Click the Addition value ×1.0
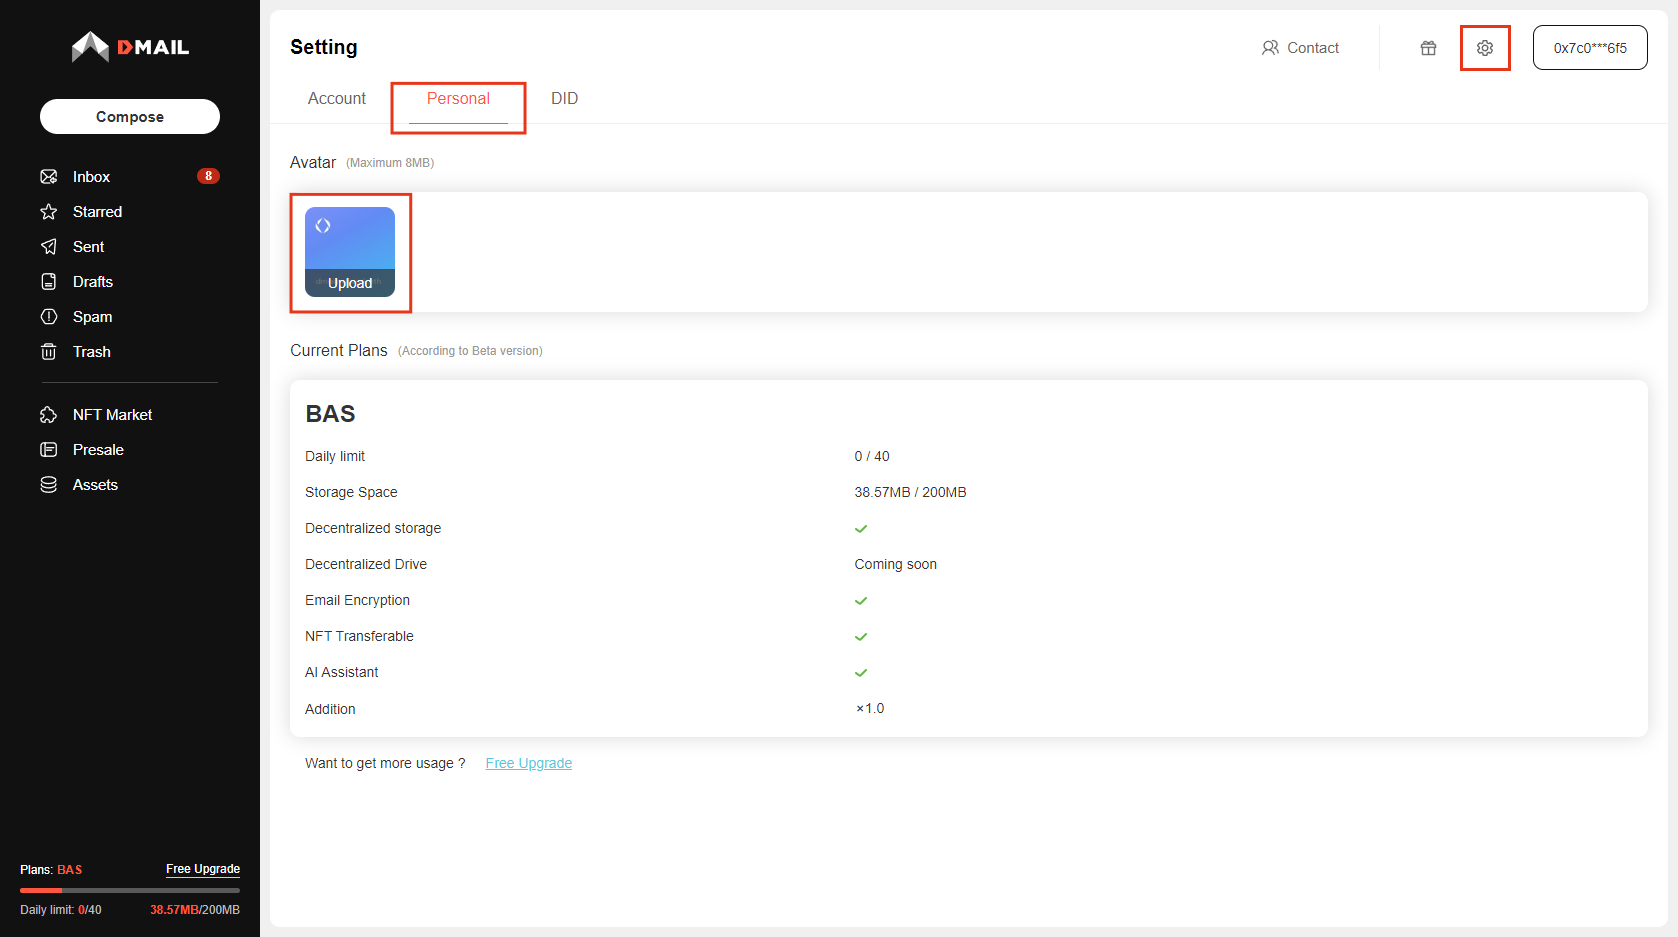This screenshot has width=1678, height=937. pyautogui.click(x=870, y=708)
